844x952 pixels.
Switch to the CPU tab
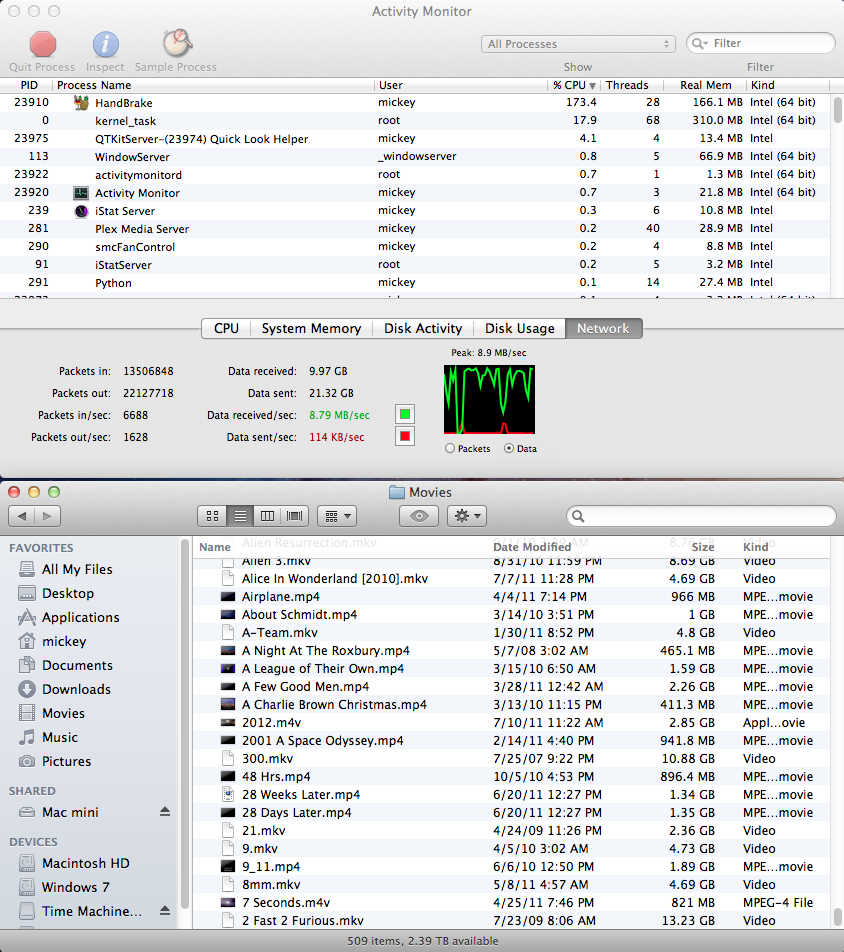tap(226, 328)
